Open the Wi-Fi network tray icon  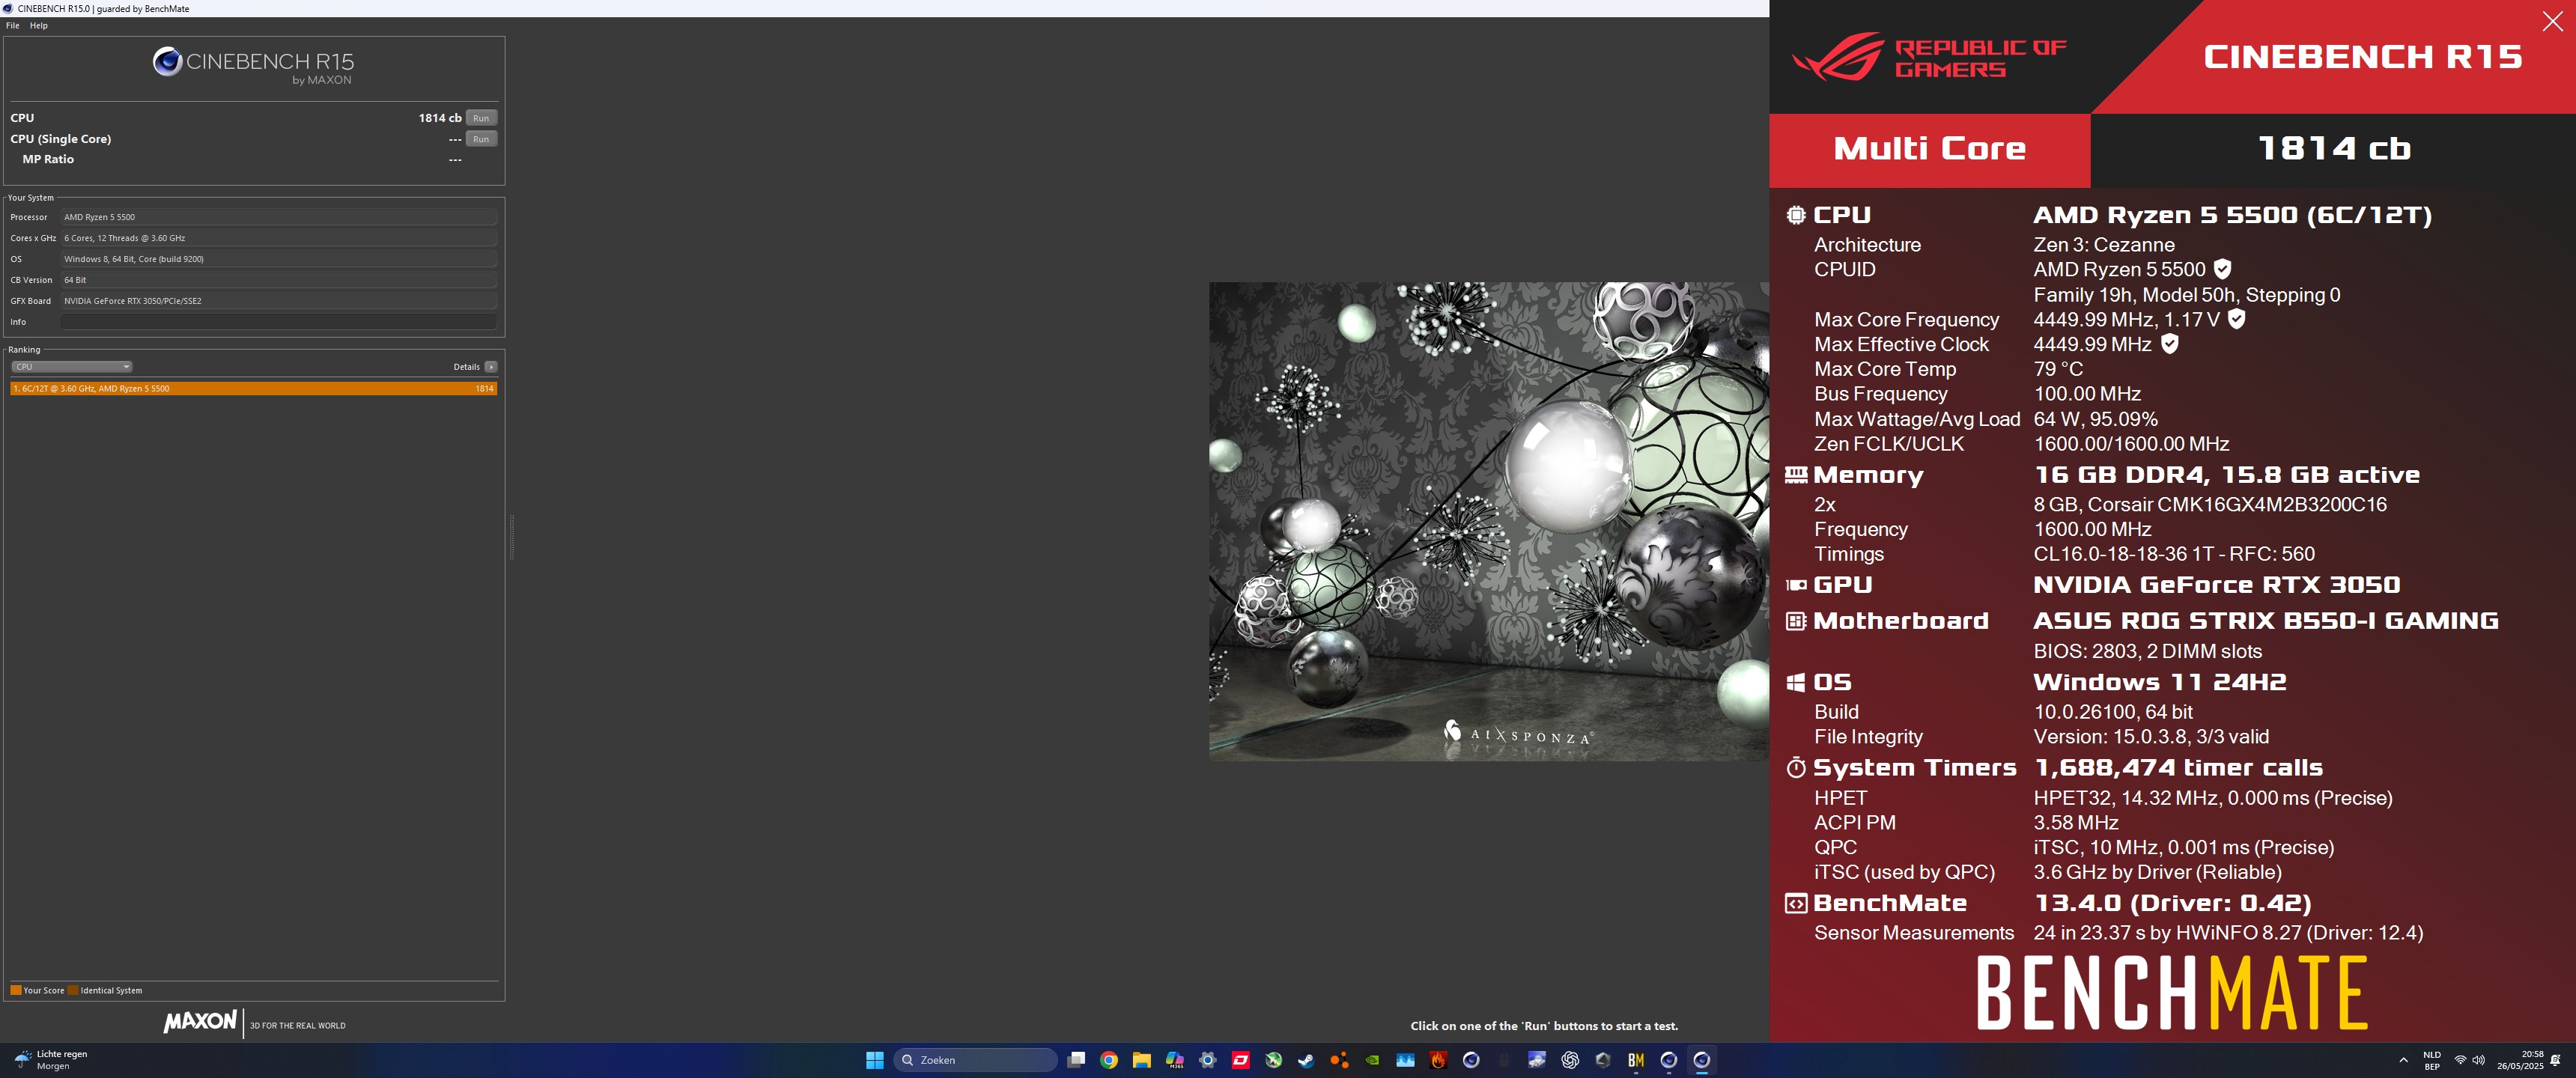click(x=2460, y=1060)
